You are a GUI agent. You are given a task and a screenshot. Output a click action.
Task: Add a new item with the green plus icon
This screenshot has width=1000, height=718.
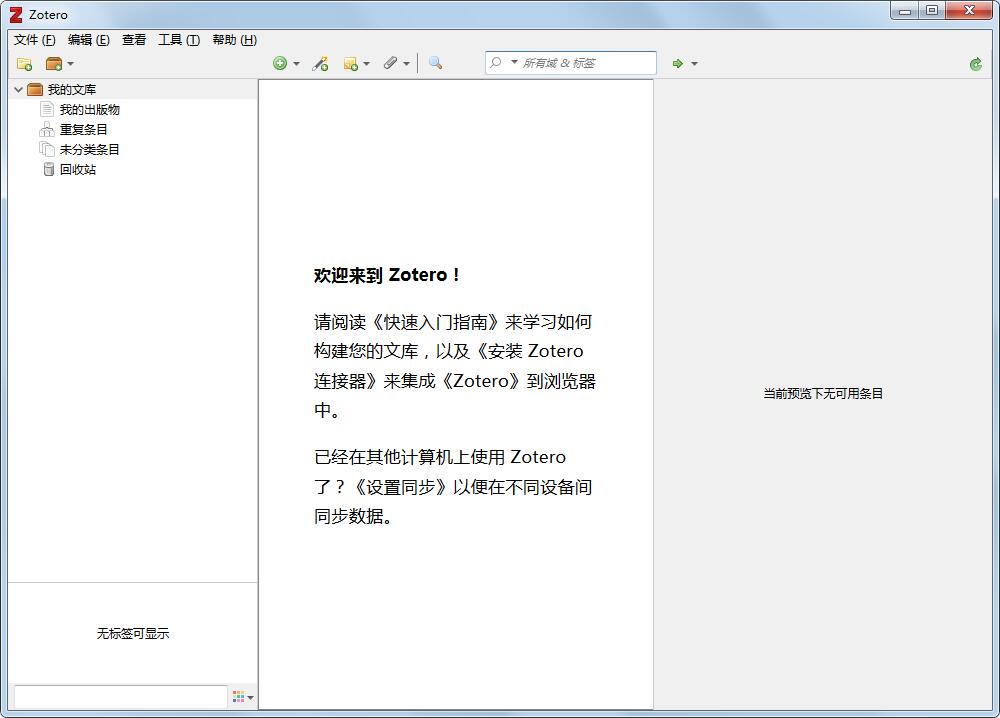[280, 63]
